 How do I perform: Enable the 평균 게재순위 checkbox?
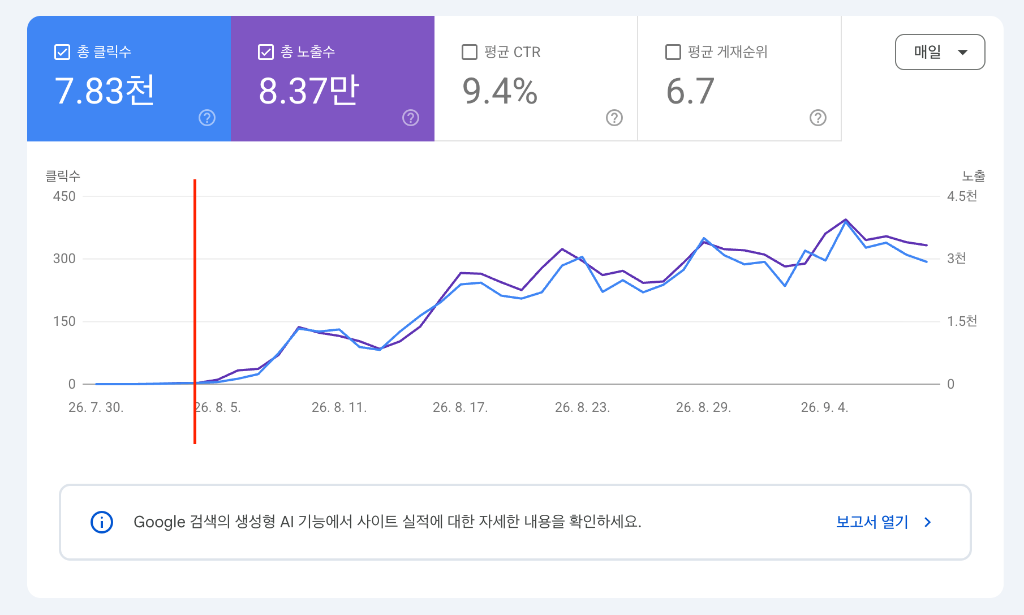pyautogui.click(x=673, y=52)
